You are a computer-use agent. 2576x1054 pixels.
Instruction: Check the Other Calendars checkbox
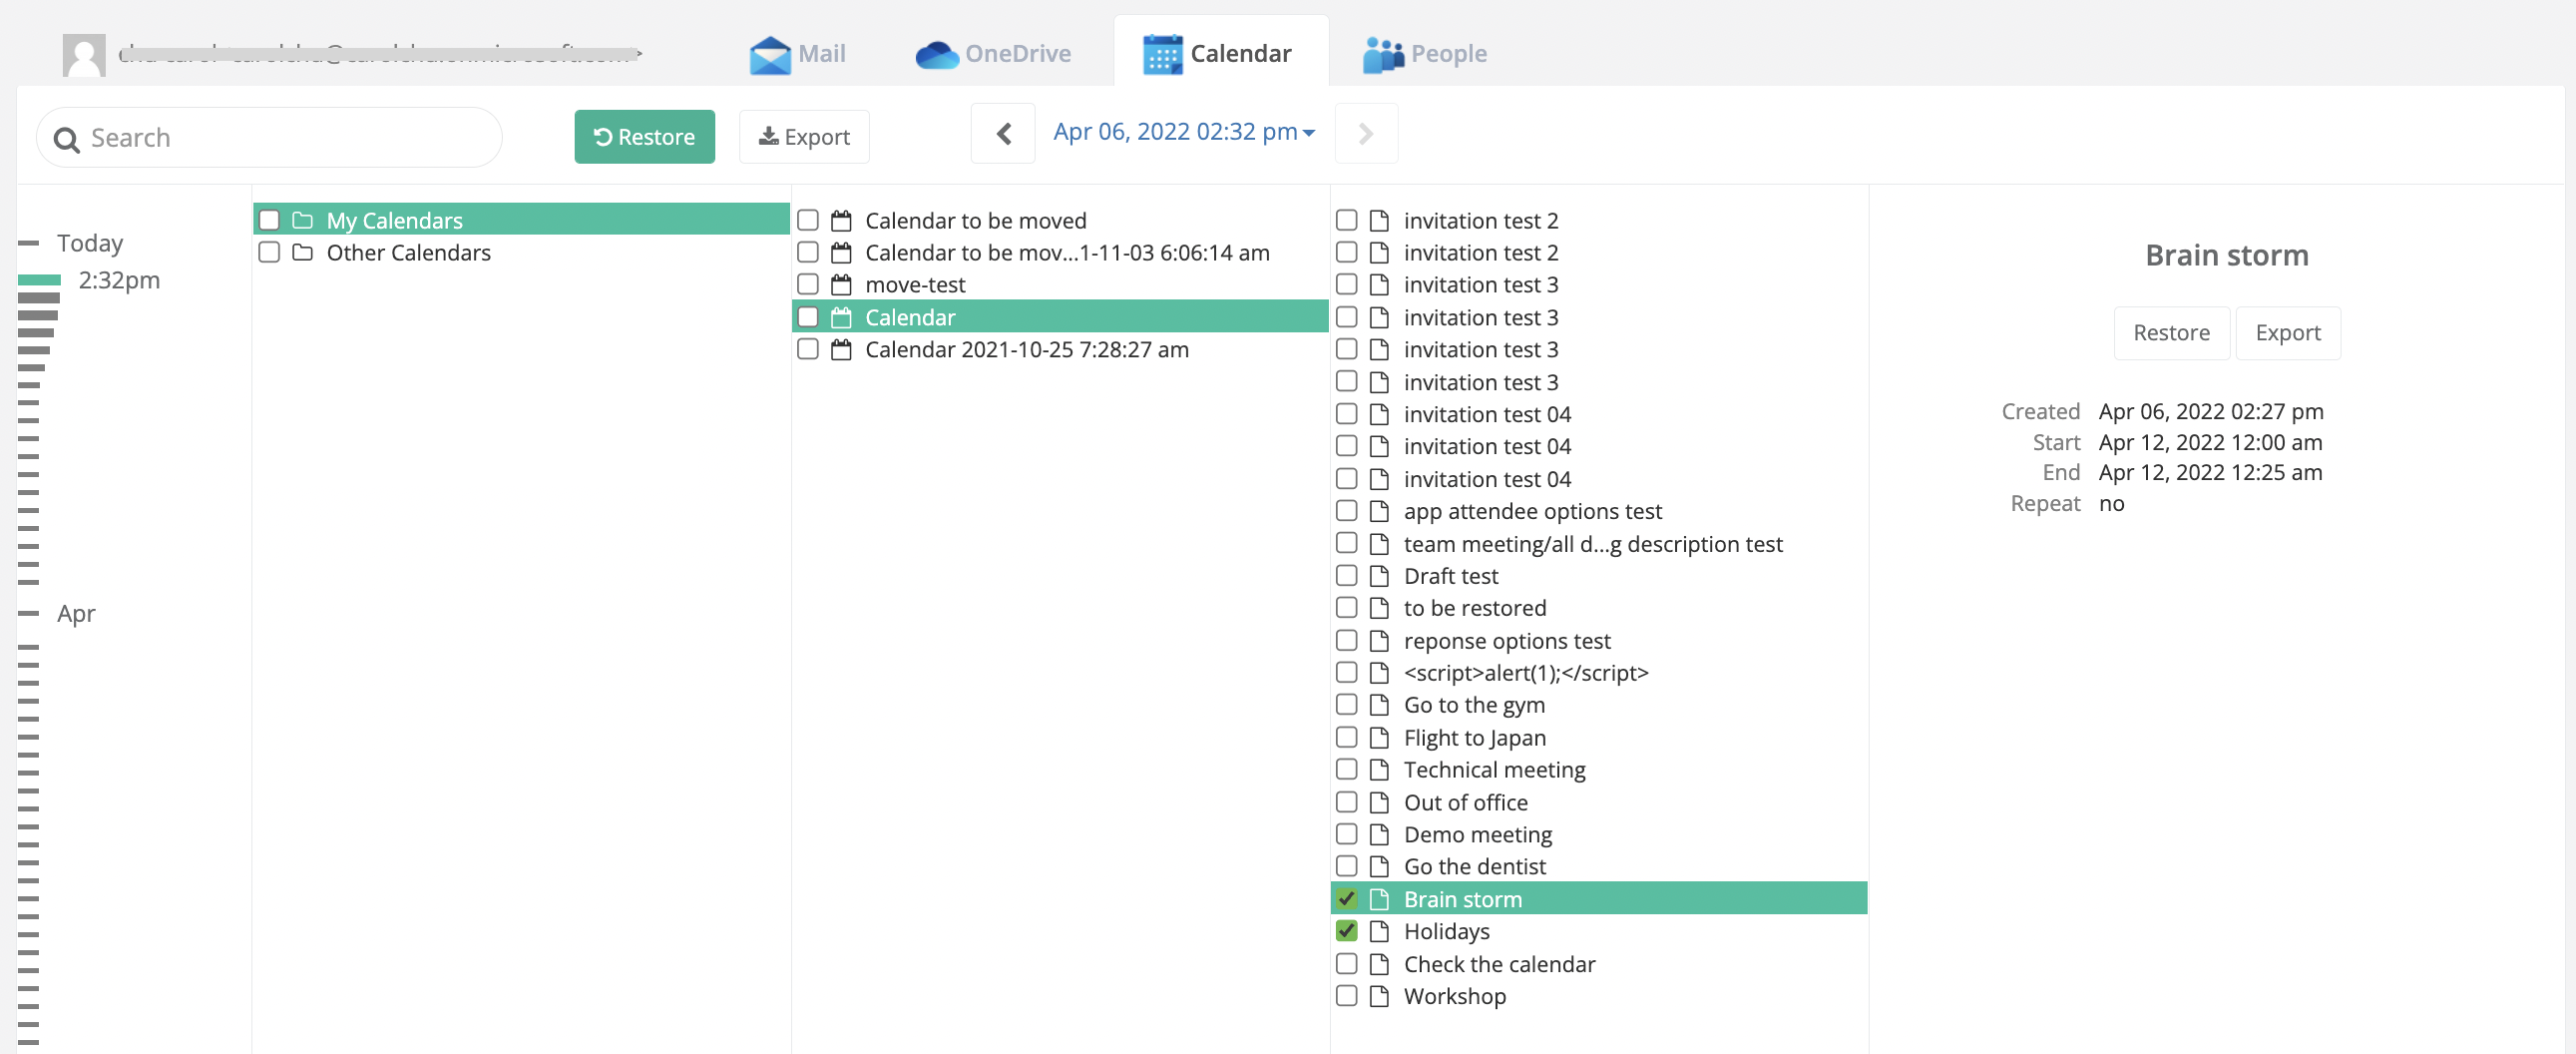click(269, 252)
